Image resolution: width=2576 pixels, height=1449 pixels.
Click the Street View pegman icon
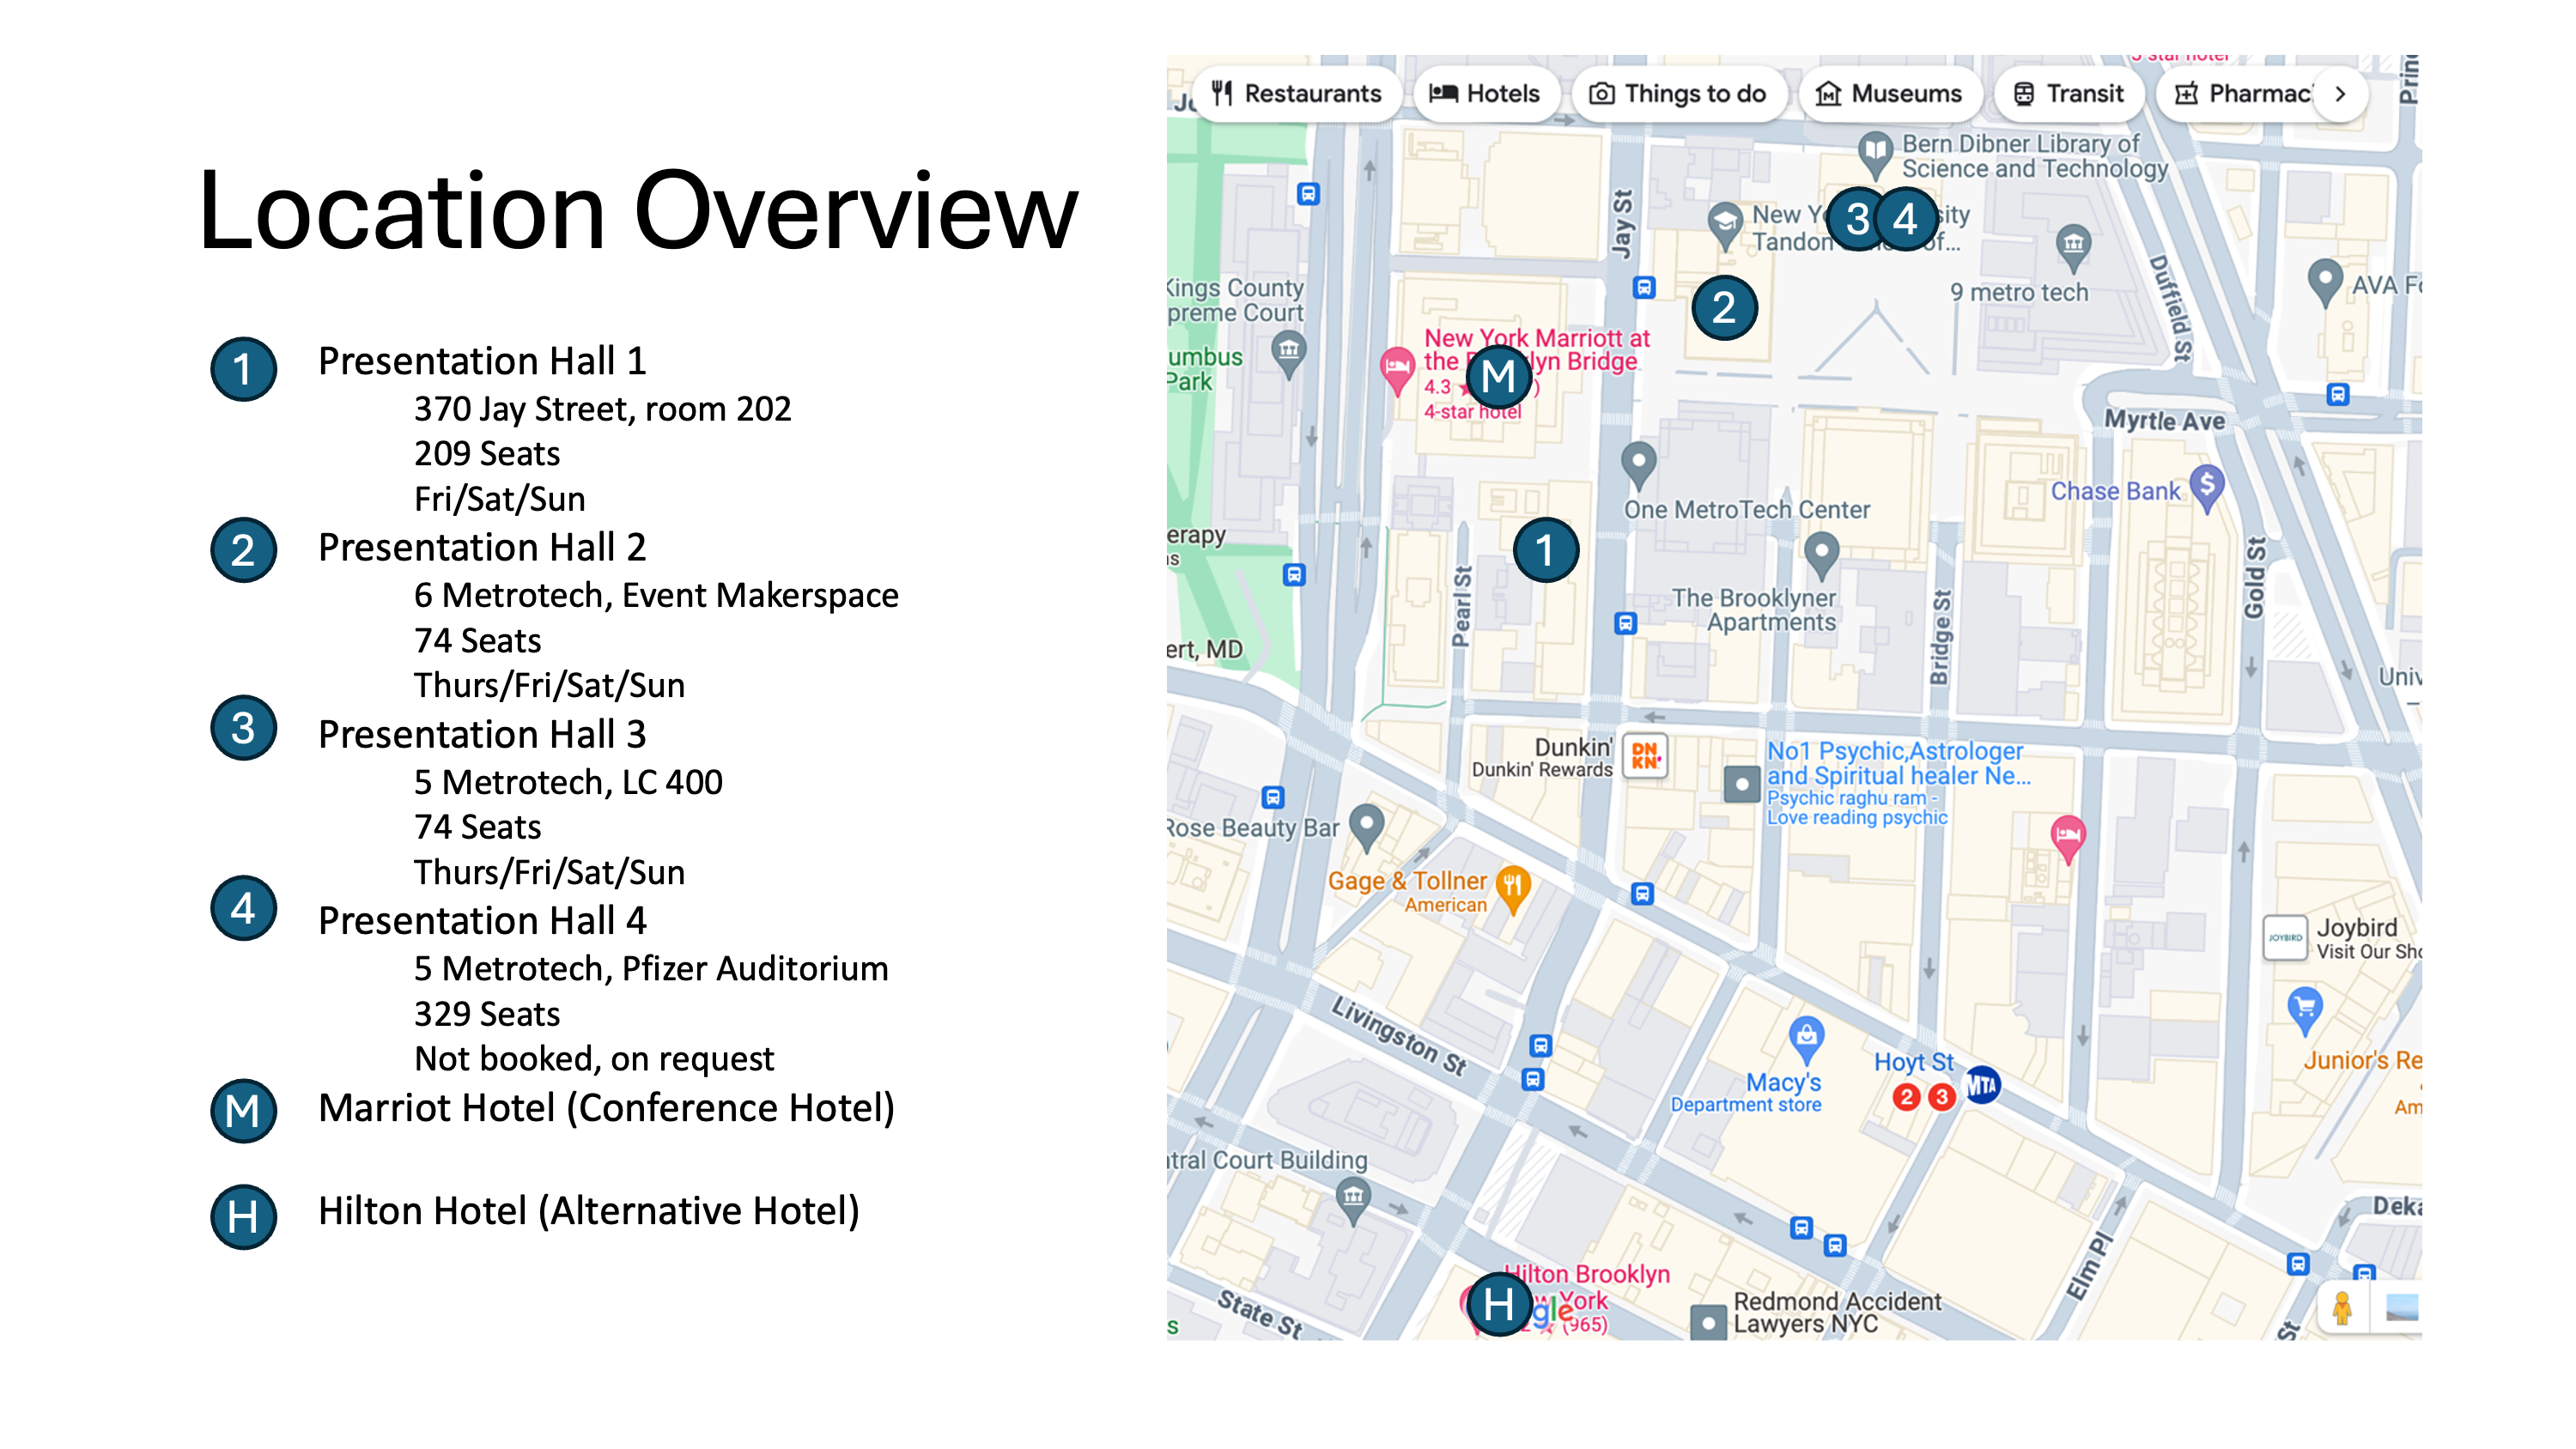[x=2342, y=1307]
